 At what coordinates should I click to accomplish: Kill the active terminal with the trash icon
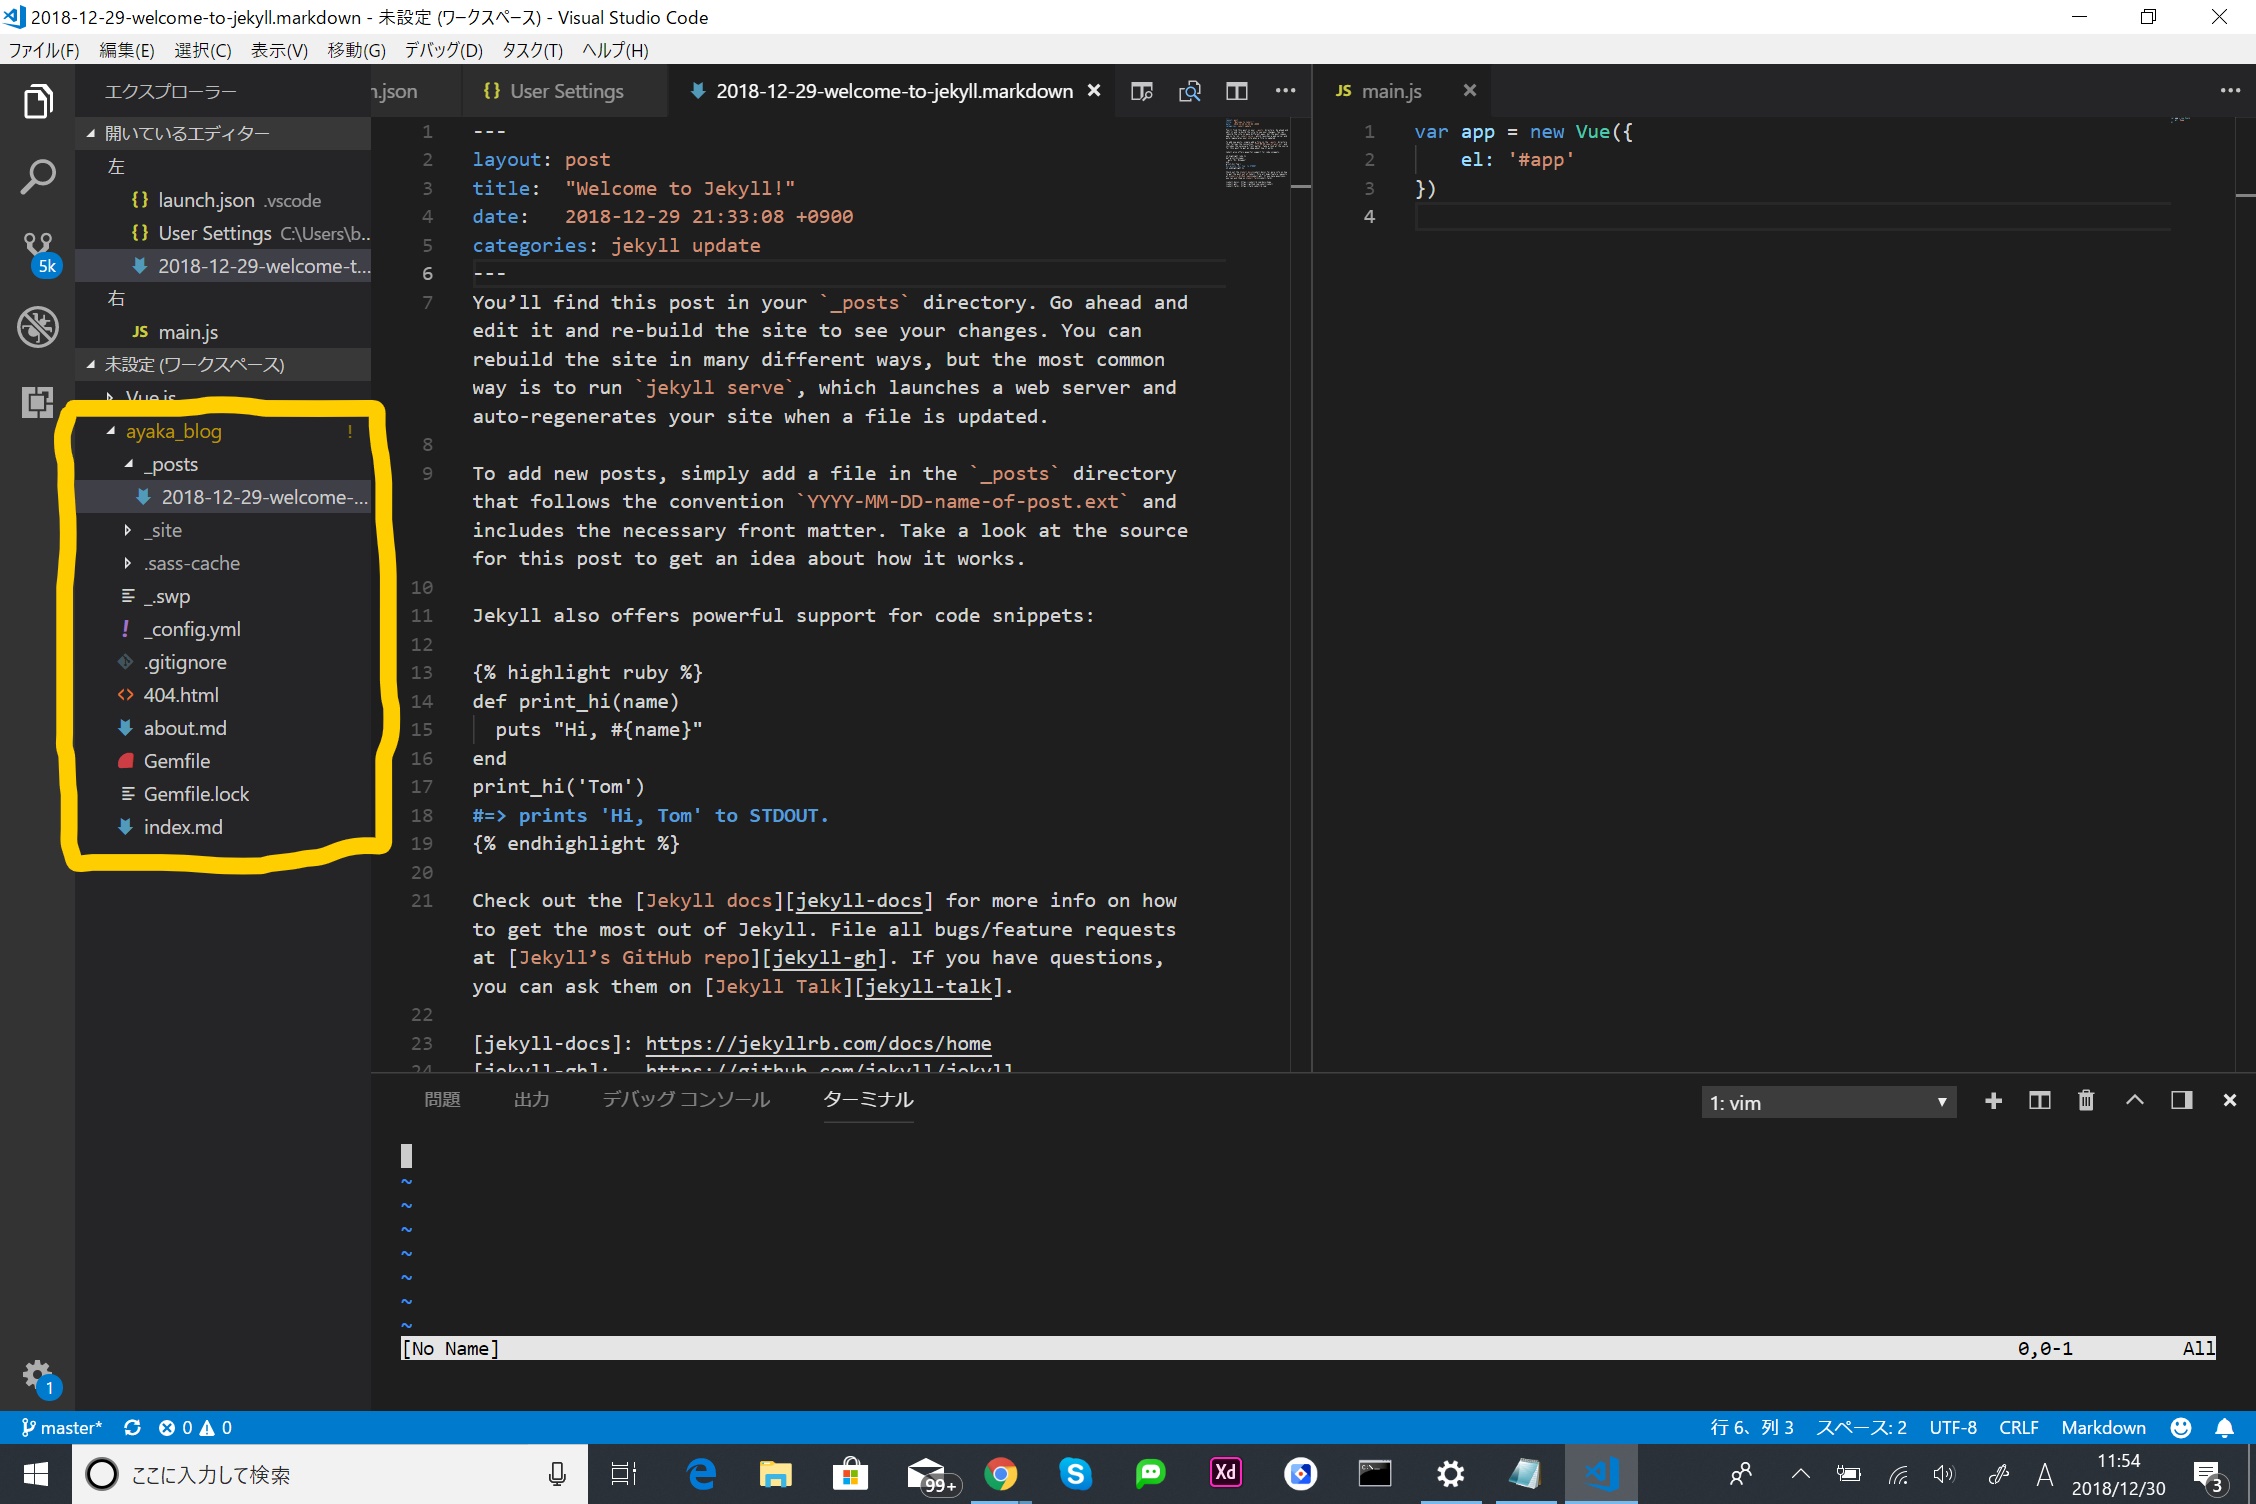[2086, 1100]
